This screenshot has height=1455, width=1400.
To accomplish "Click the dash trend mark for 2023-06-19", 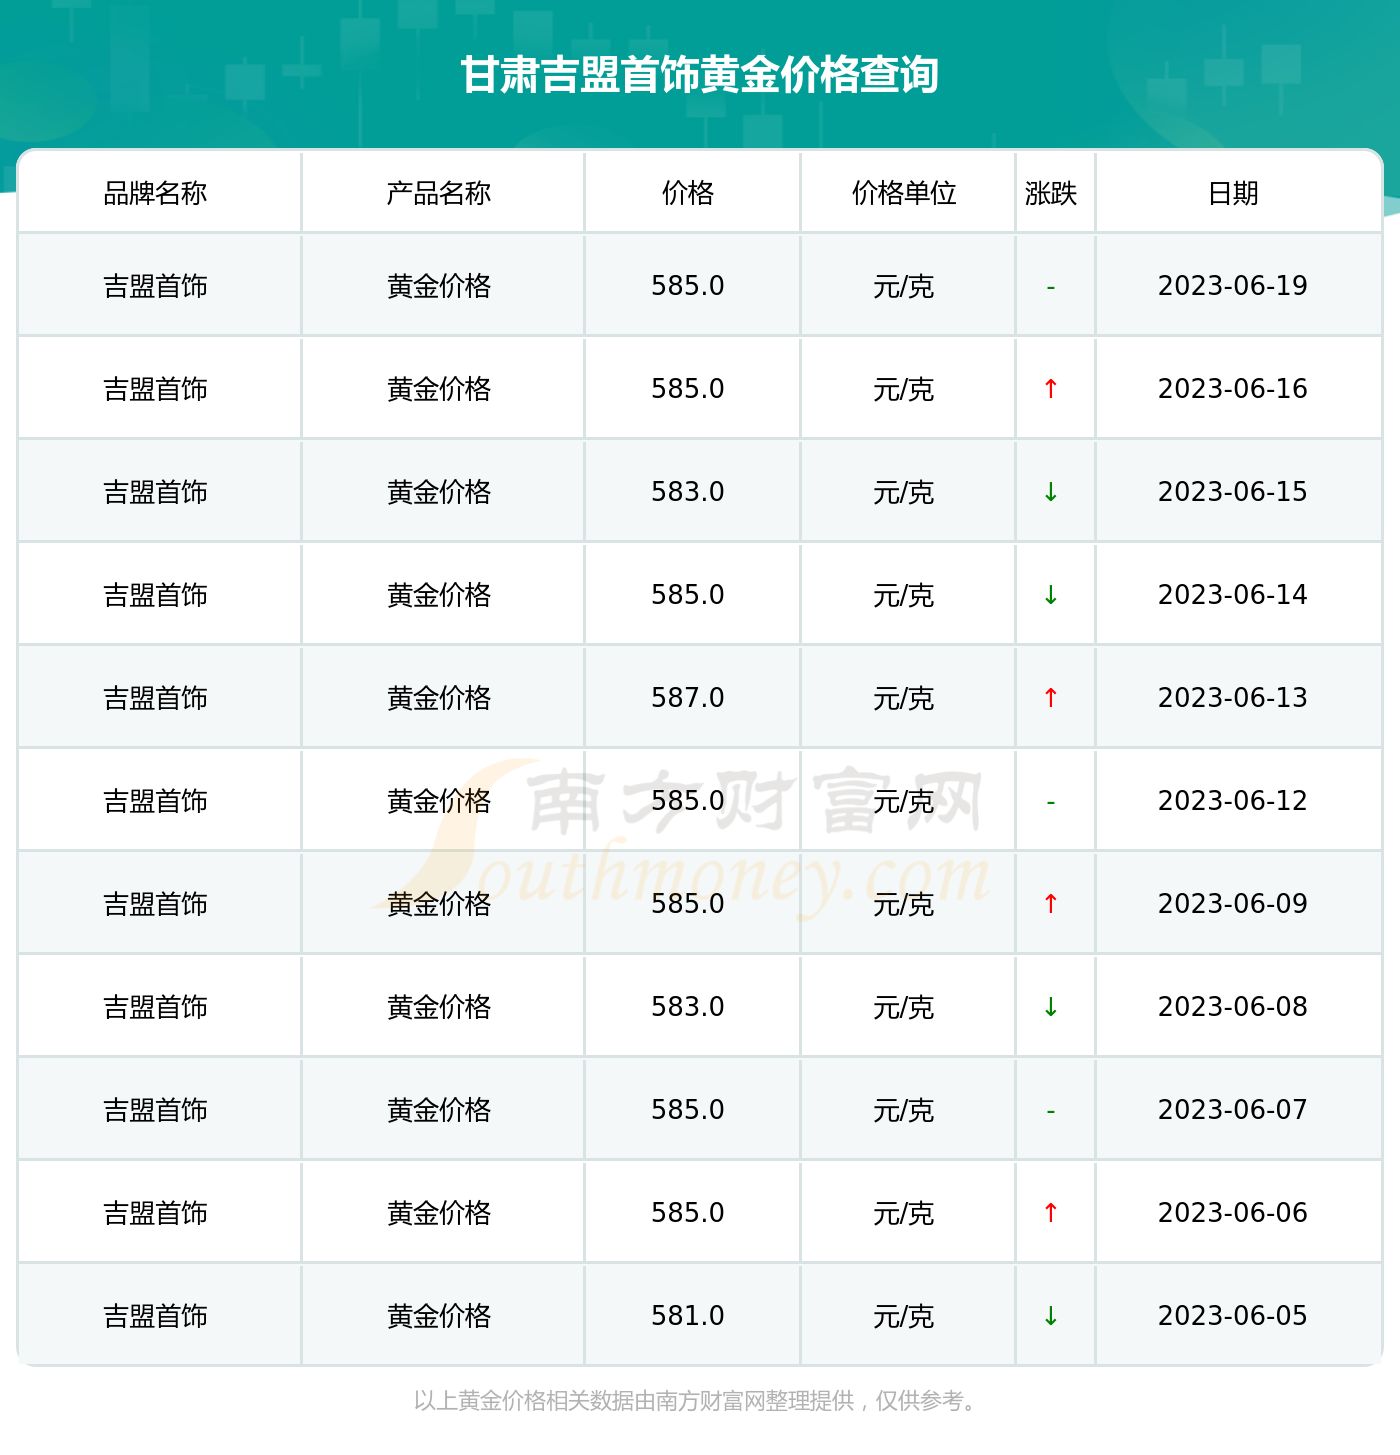I will click(x=1051, y=288).
